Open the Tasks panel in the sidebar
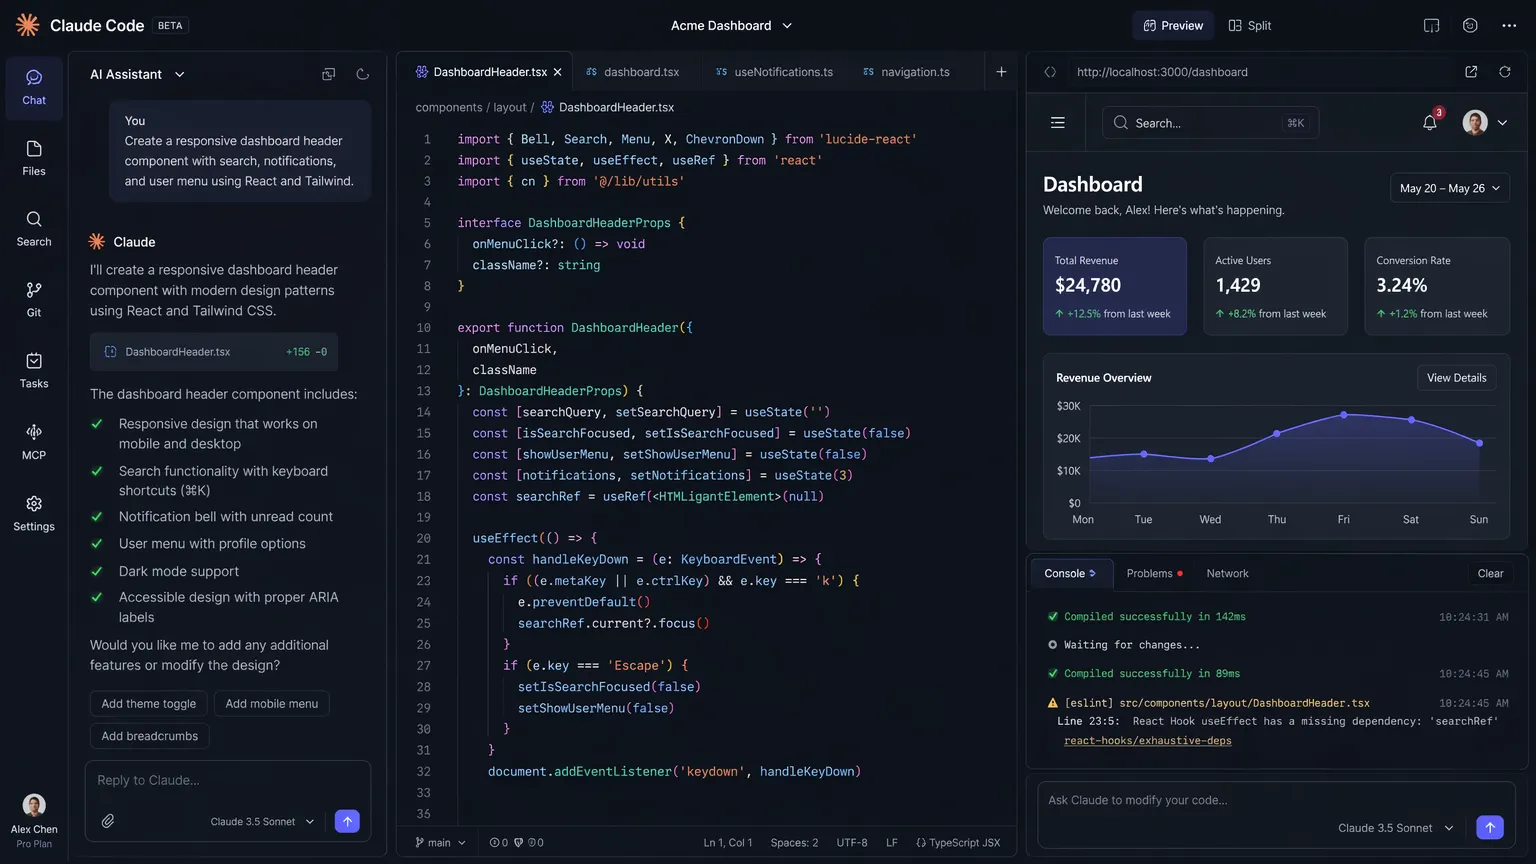This screenshot has width=1536, height=864. coord(33,369)
